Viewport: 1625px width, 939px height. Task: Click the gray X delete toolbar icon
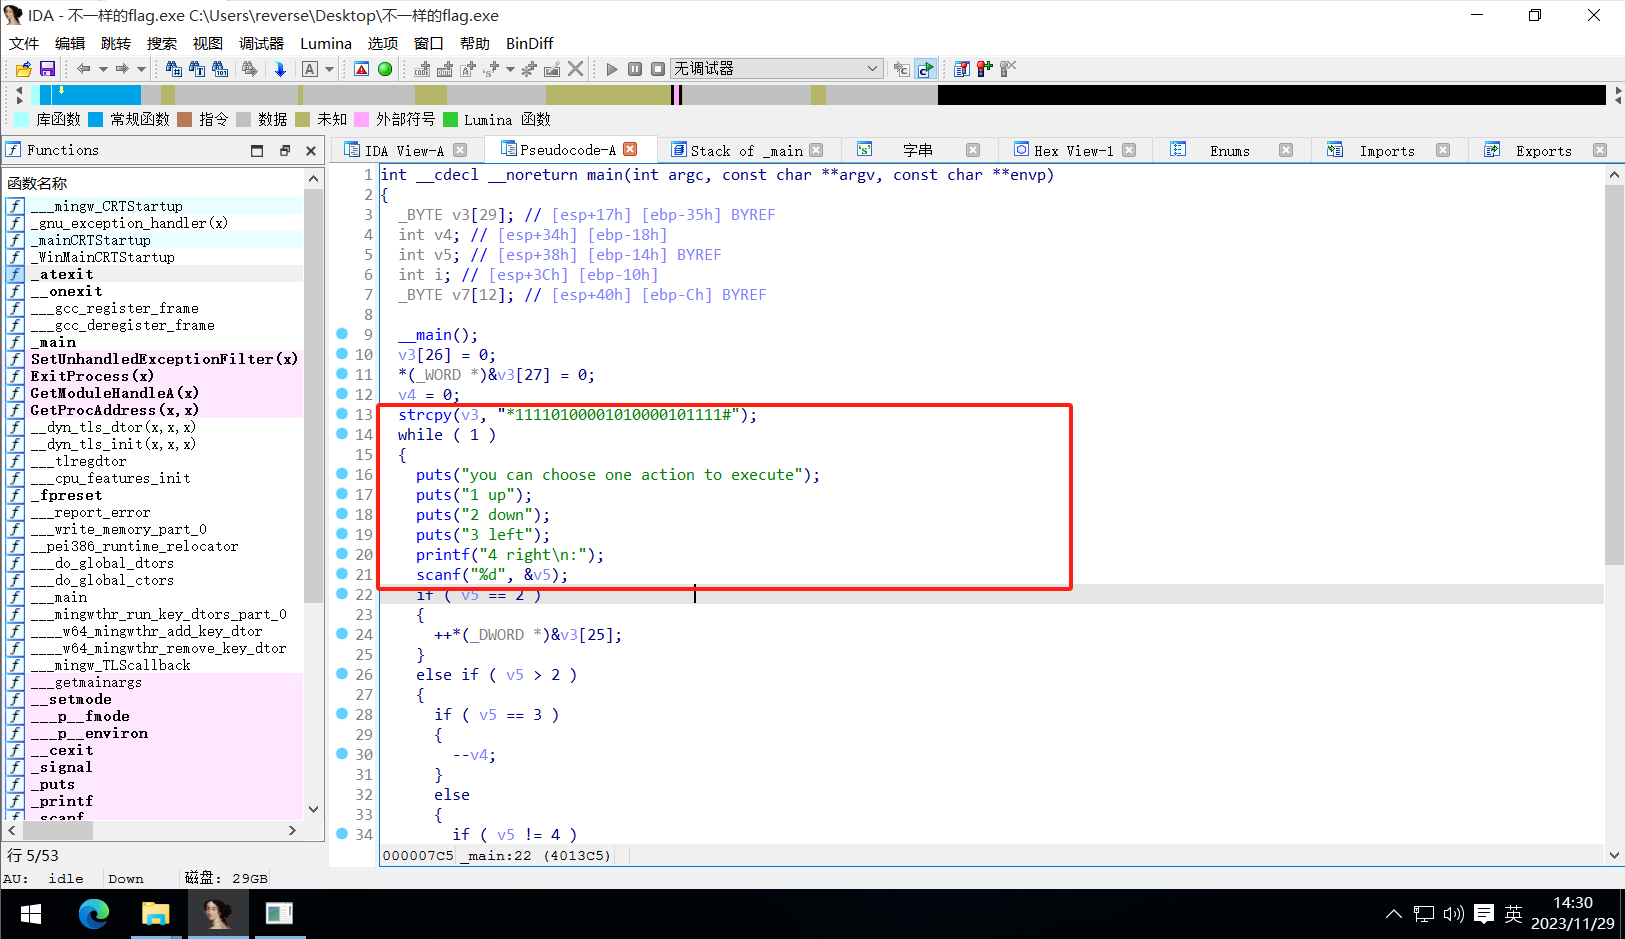[575, 69]
